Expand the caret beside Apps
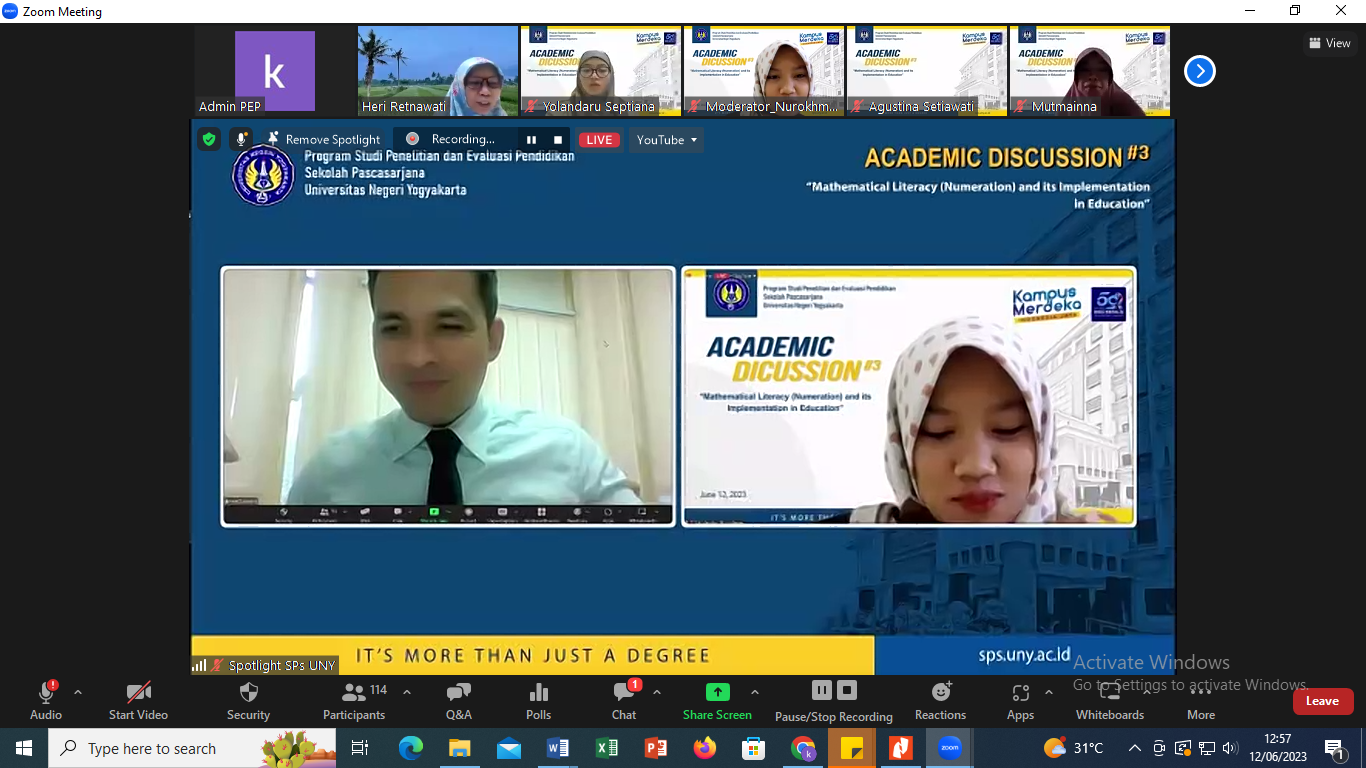 (x=1049, y=692)
